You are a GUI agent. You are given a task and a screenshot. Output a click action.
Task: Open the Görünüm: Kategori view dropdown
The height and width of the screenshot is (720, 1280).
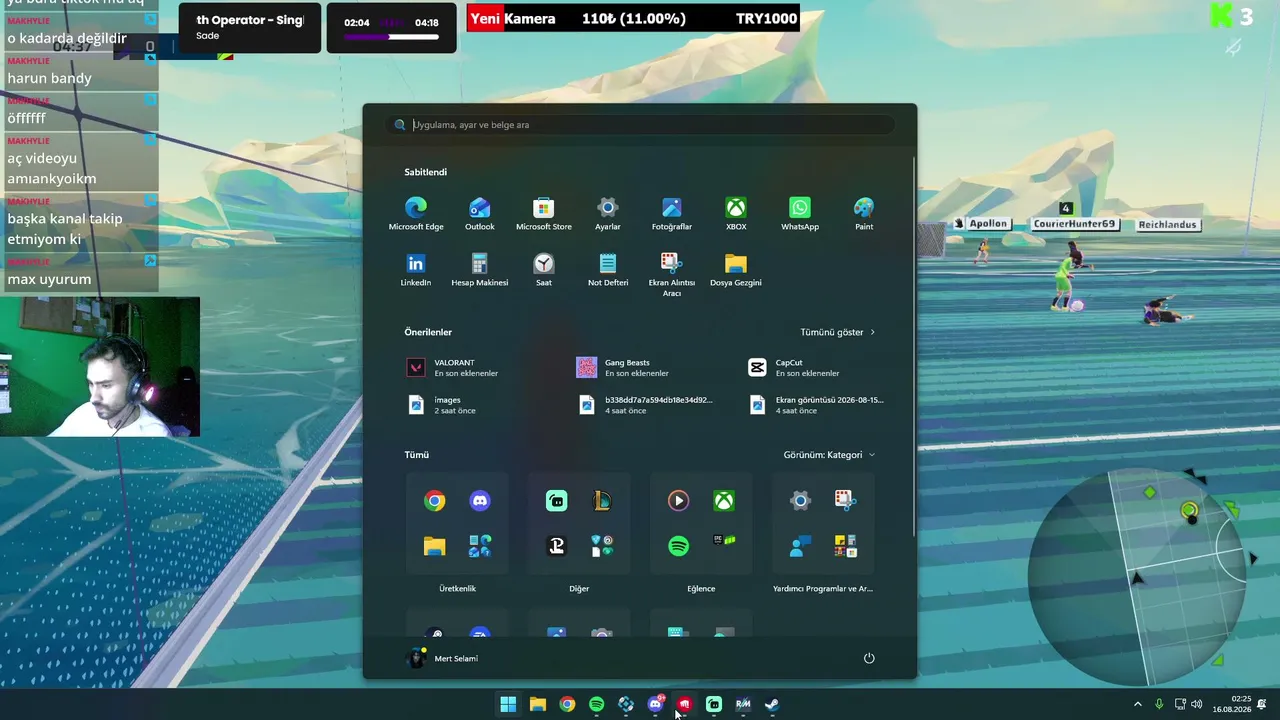pos(829,455)
